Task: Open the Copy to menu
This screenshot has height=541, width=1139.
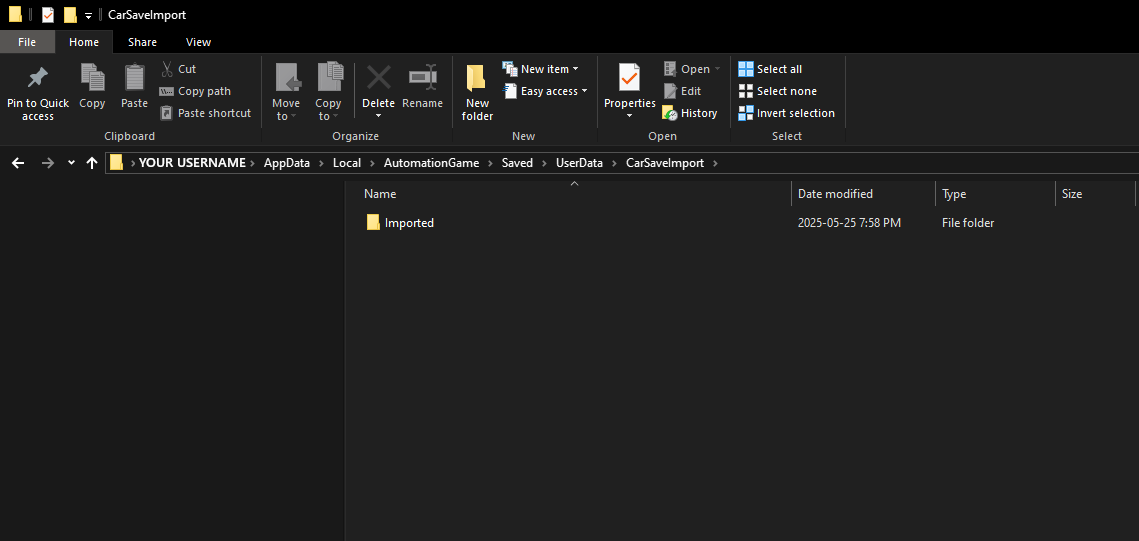Action: [x=328, y=92]
